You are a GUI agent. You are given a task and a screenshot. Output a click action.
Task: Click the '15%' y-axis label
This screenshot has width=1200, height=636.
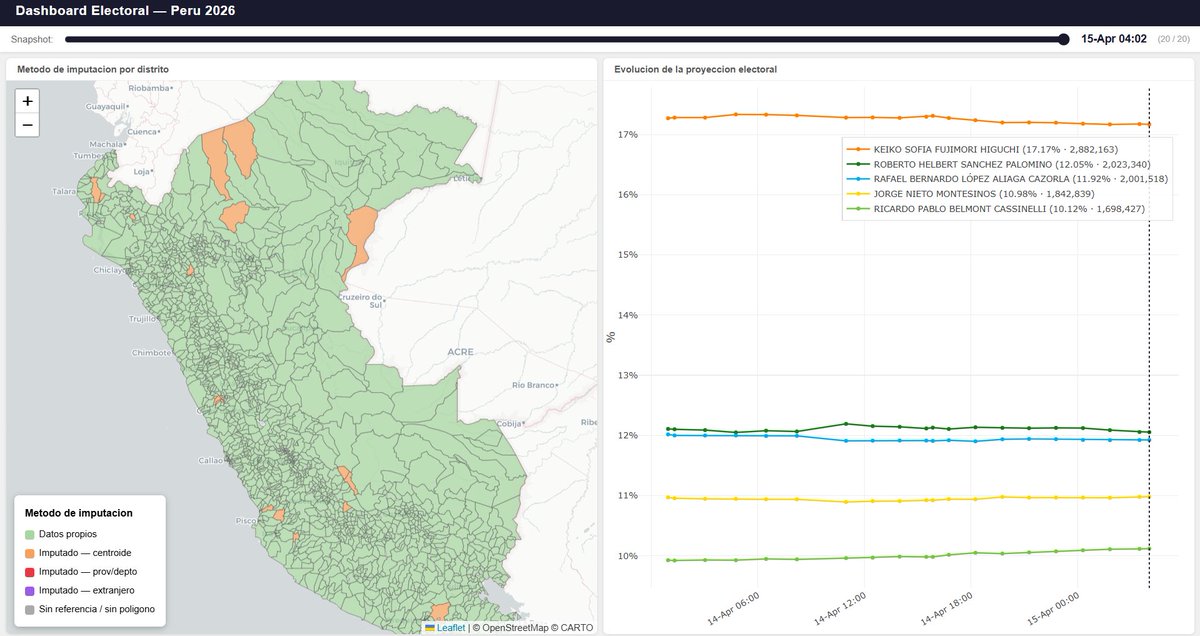click(627, 255)
